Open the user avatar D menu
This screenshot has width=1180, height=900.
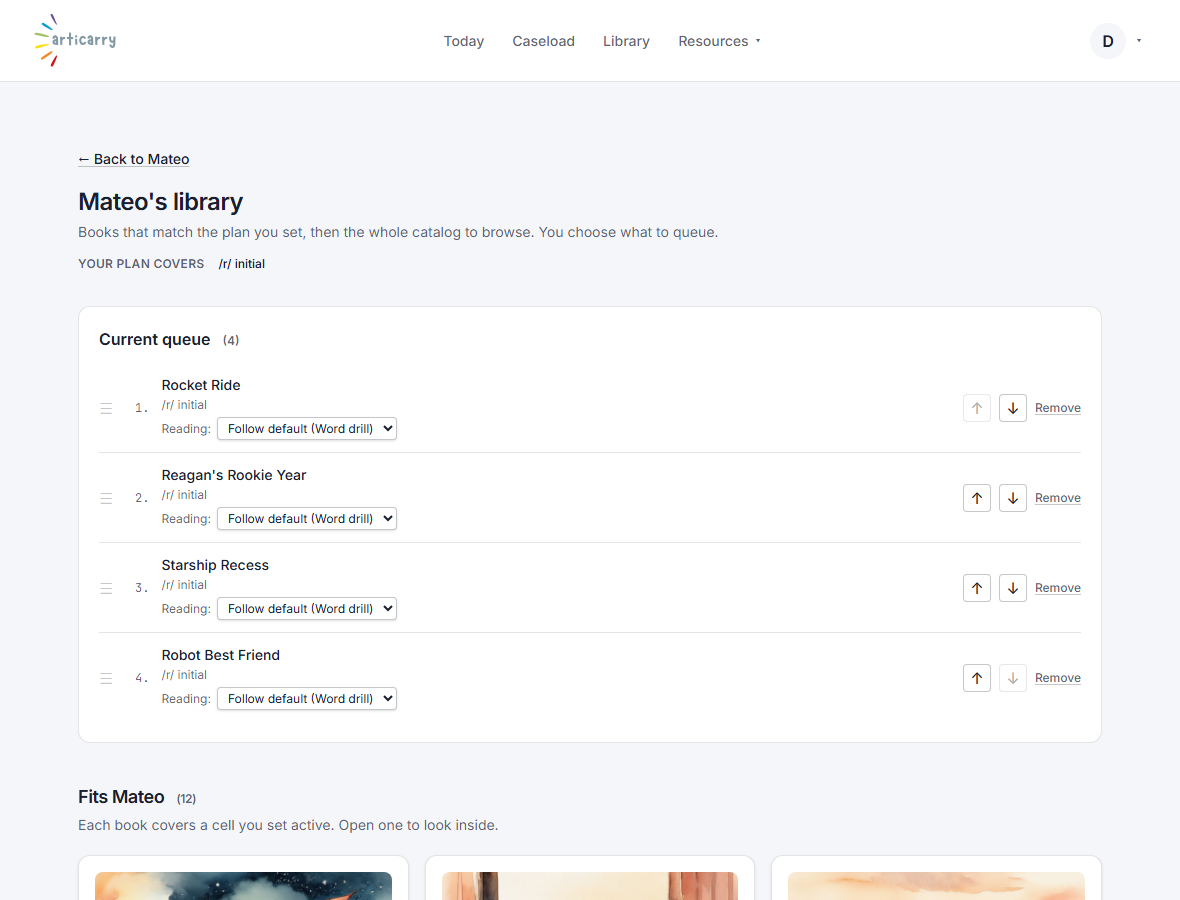click(1107, 41)
